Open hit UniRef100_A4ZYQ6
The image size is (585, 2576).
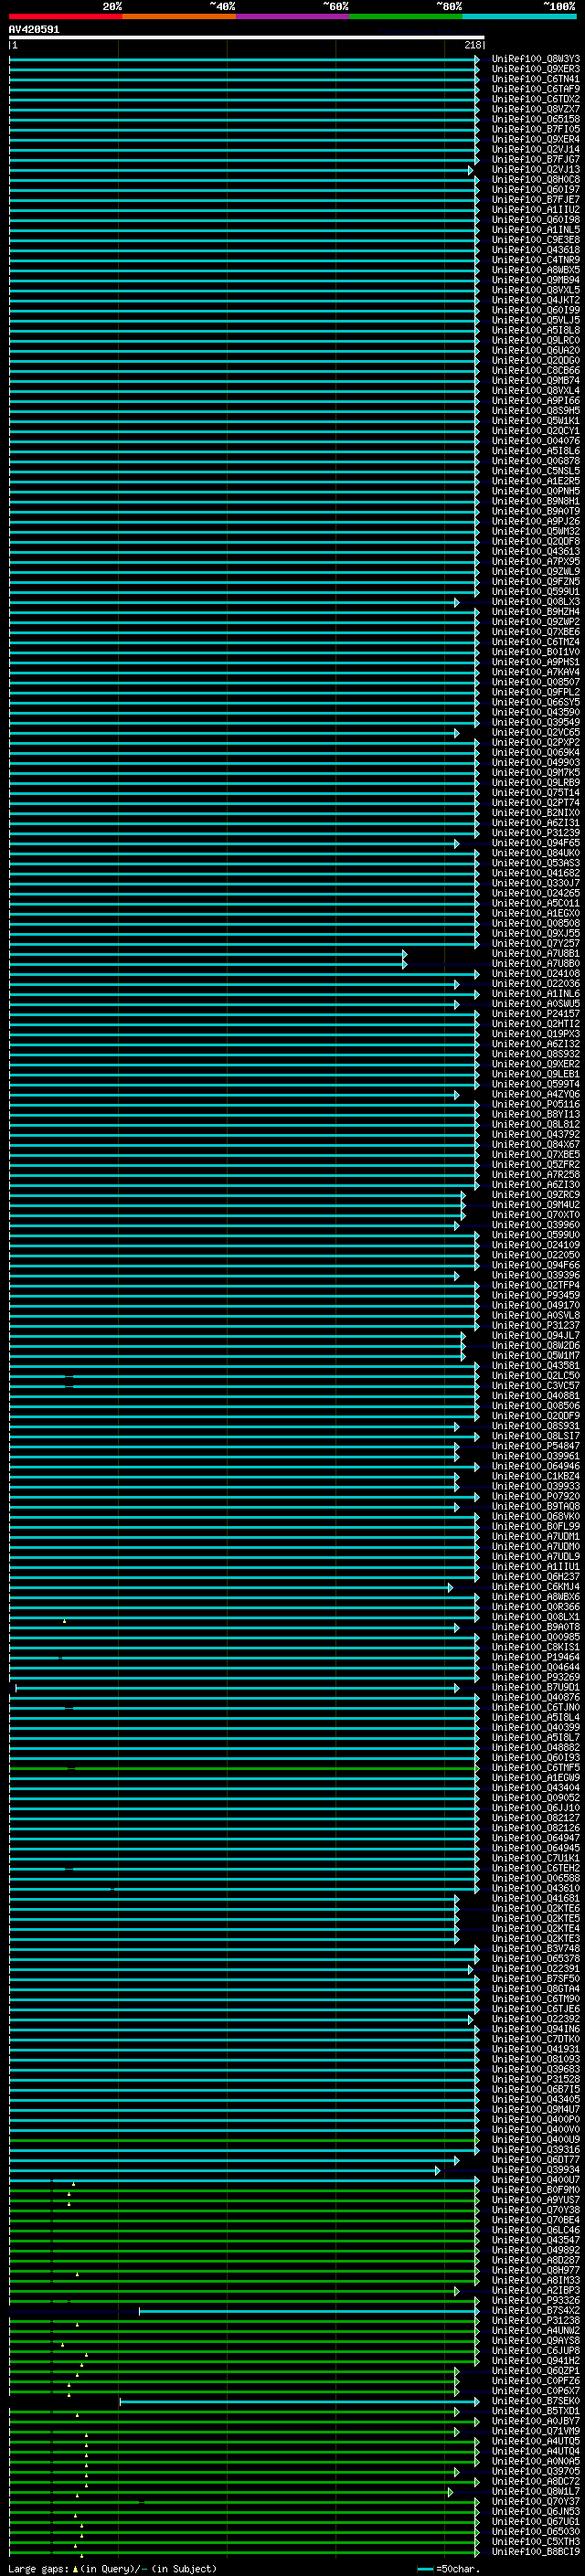[x=536, y=1094]
